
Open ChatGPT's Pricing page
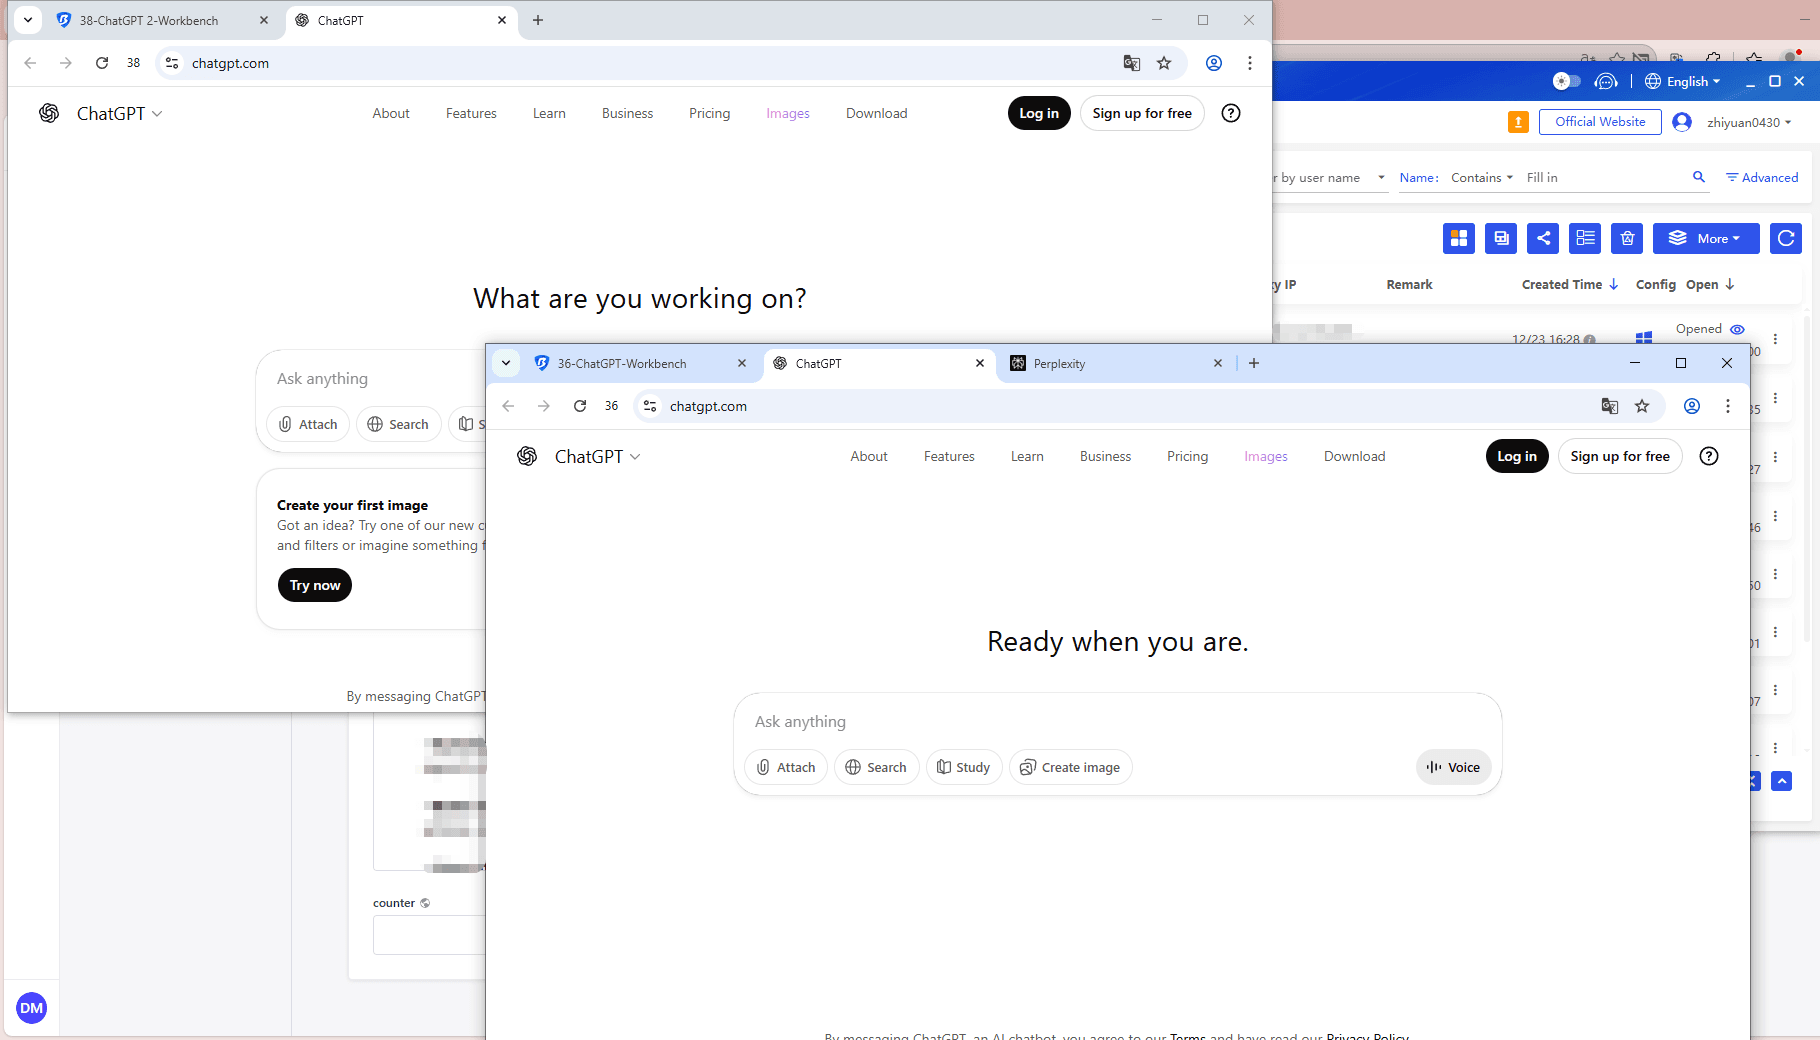(x=1187, y=456)
